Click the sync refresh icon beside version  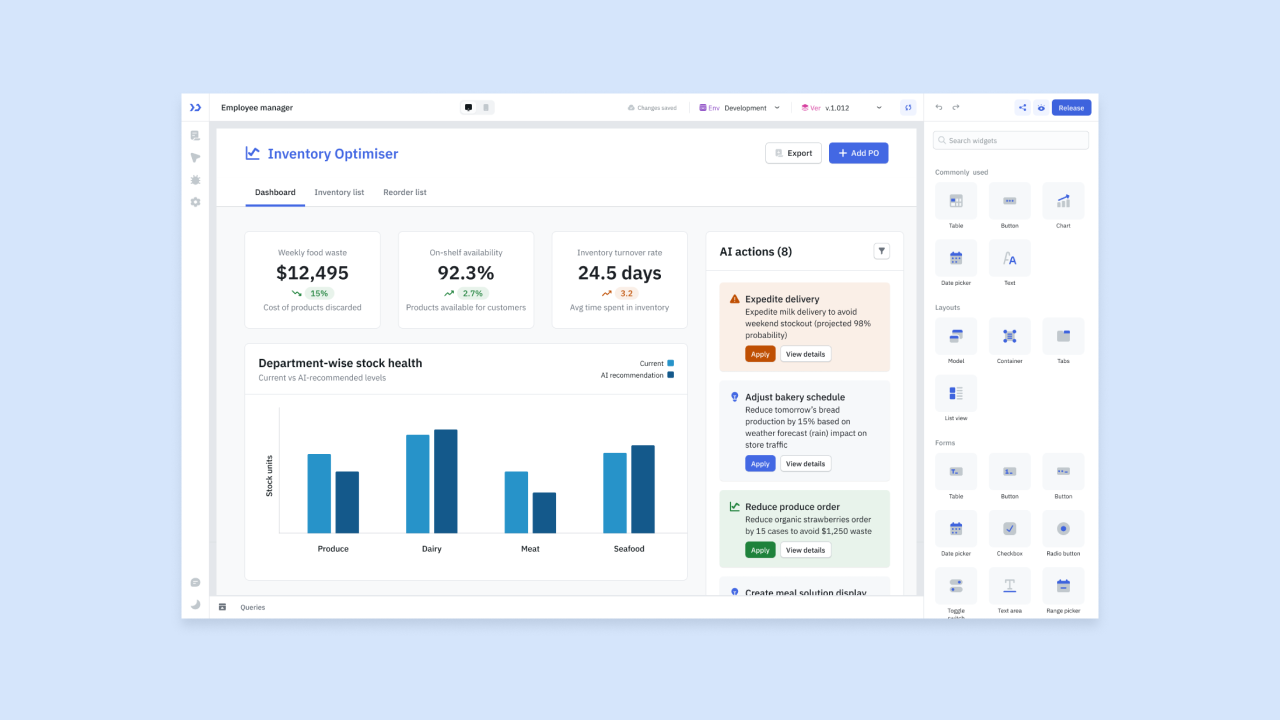(908, 107)
